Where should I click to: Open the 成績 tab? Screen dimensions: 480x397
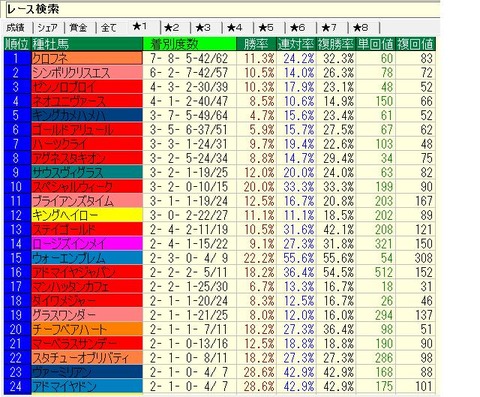coord(16,28)
